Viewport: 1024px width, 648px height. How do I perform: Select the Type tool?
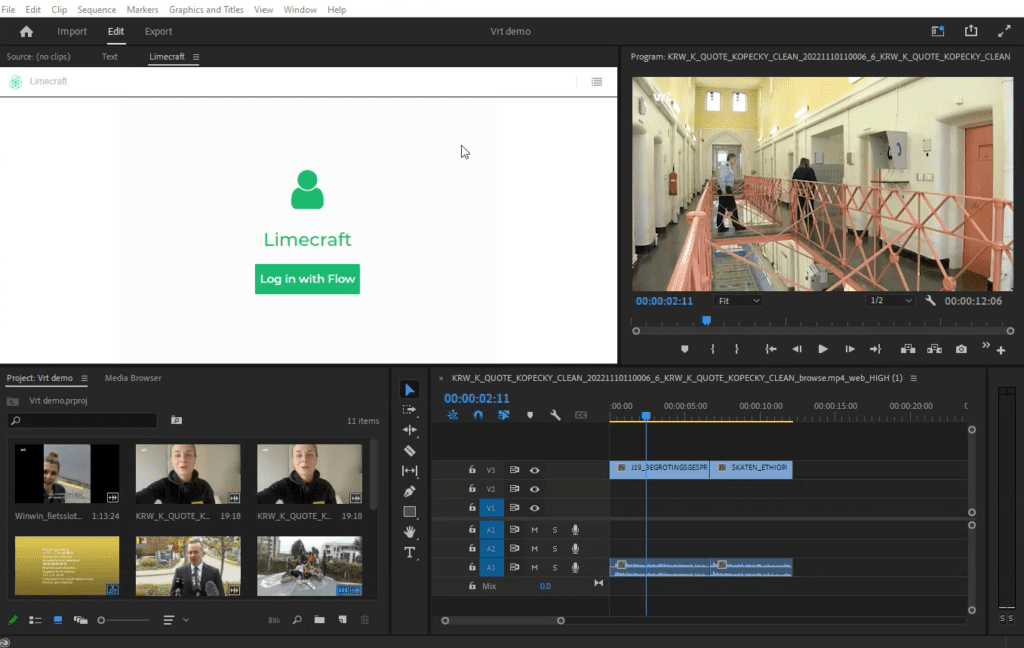click(409, 553)
